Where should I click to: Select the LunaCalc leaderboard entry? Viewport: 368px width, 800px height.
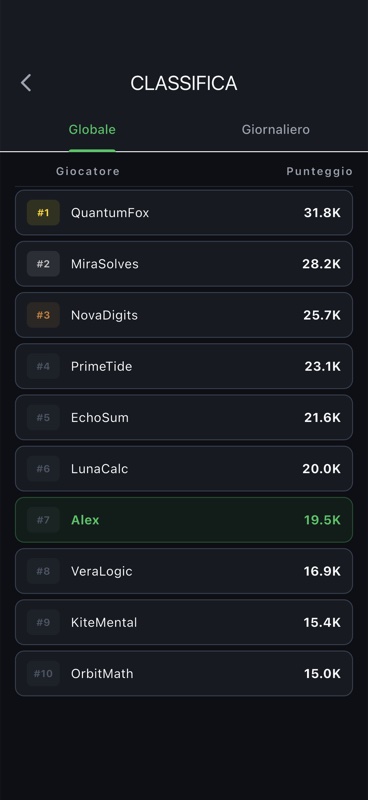184,468
